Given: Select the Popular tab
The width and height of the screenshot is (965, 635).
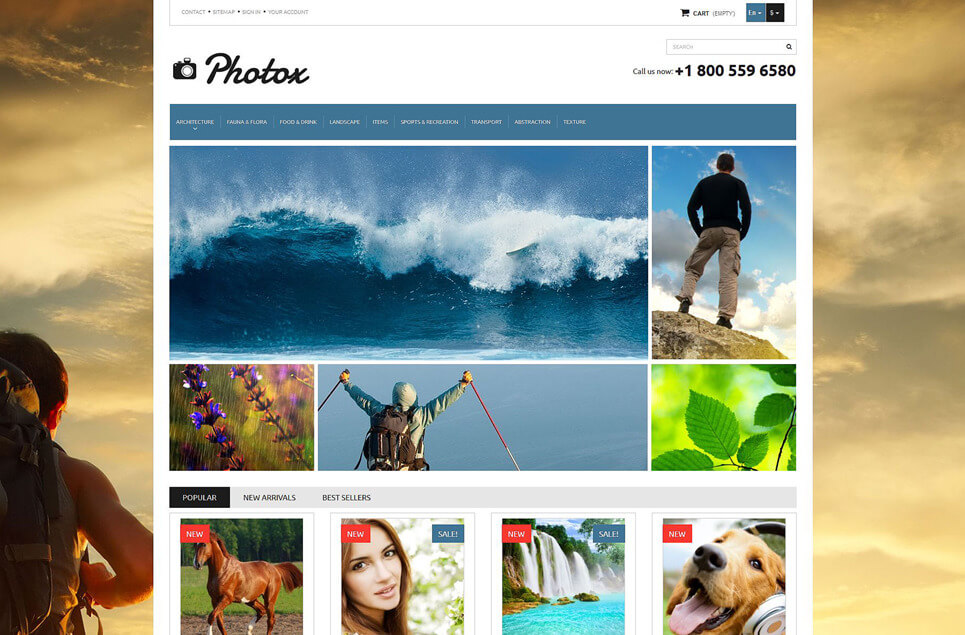Looking at the screenshot, I should (199, 497).
